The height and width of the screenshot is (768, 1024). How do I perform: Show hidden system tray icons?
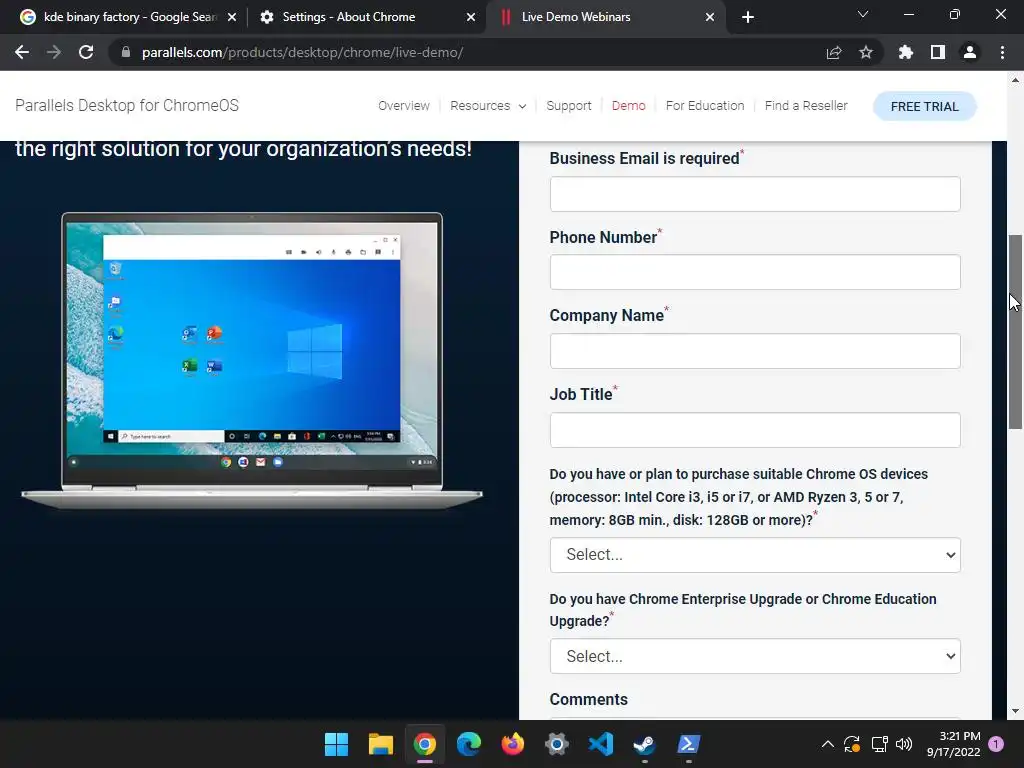click(827, 744)
